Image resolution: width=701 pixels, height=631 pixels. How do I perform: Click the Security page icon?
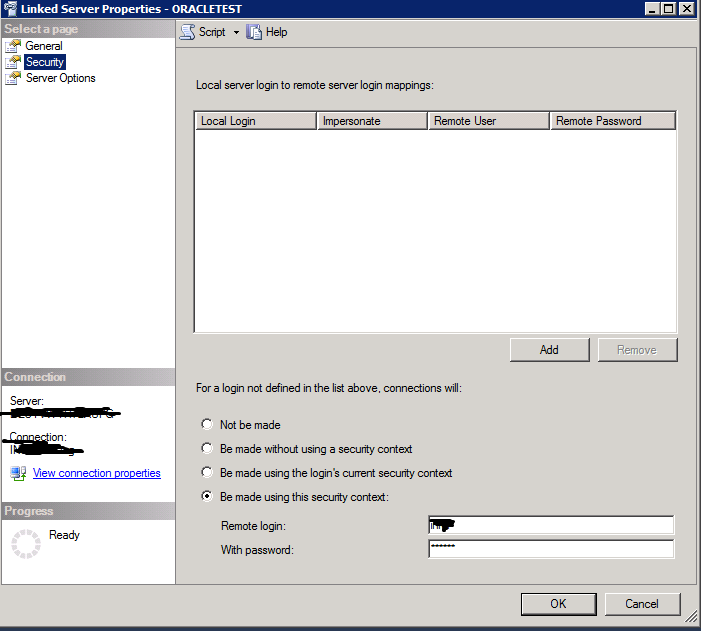coord(13,62)
